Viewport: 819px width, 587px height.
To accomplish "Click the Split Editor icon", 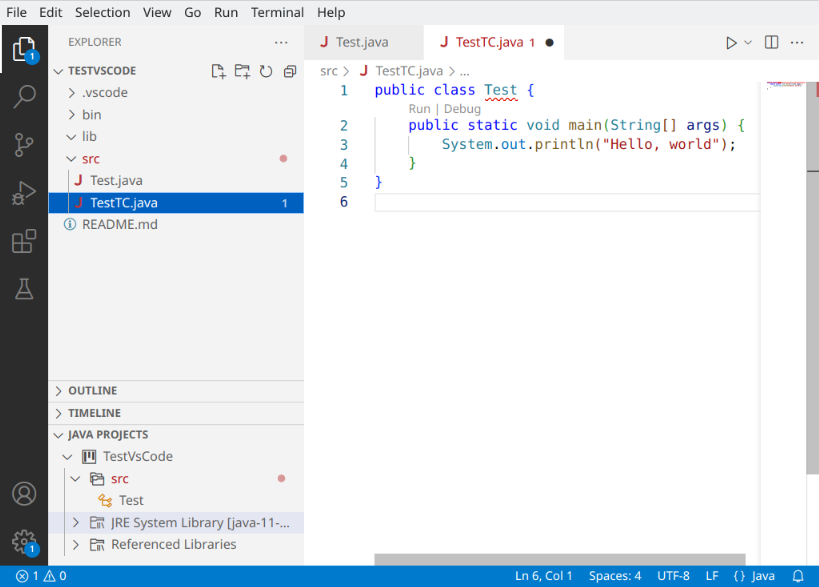I will [x=771, y=42].
